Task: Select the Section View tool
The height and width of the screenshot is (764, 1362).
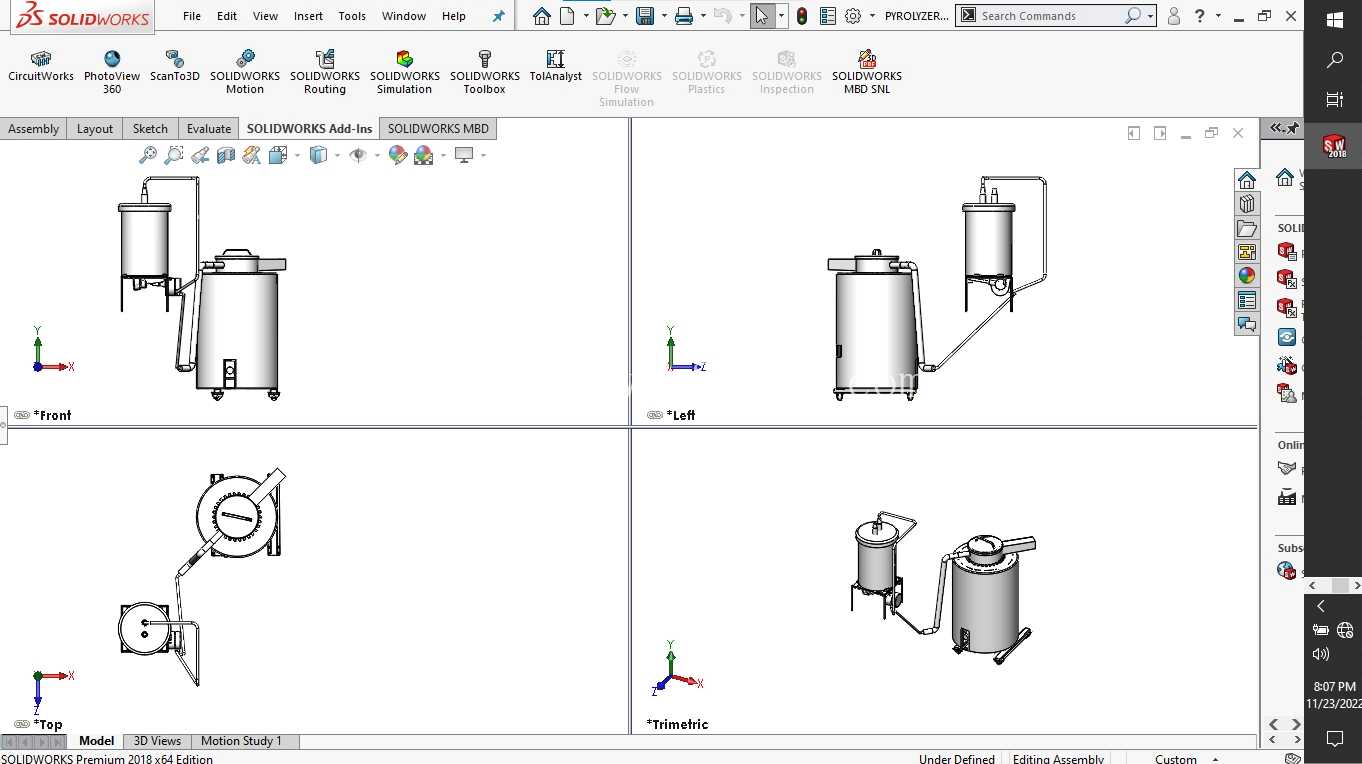Action: click(x=226, y=155)
